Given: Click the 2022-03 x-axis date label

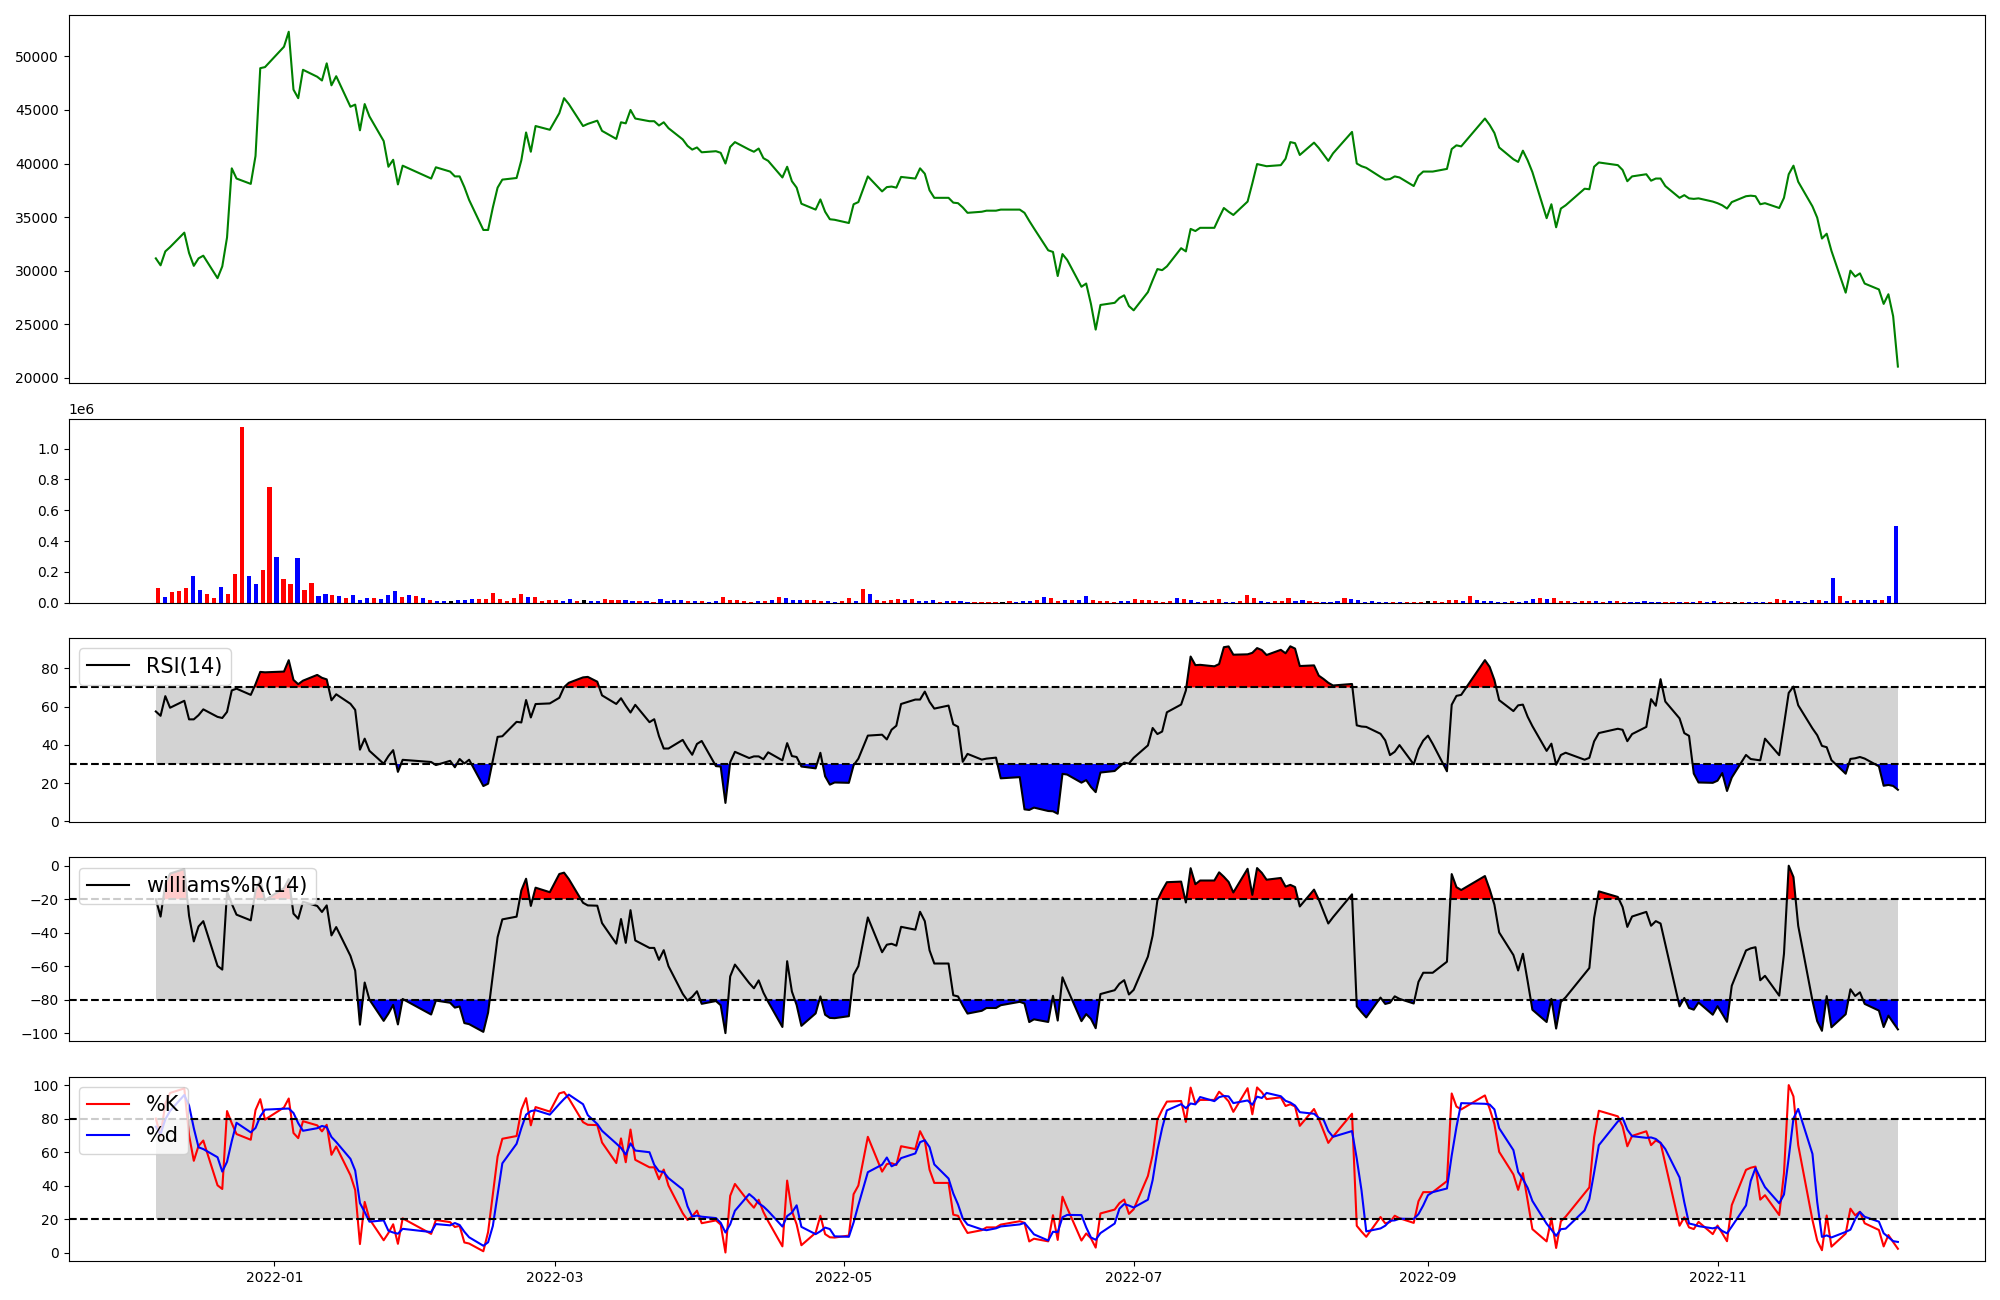Looking at the screenshot, I should (554, 1277).
